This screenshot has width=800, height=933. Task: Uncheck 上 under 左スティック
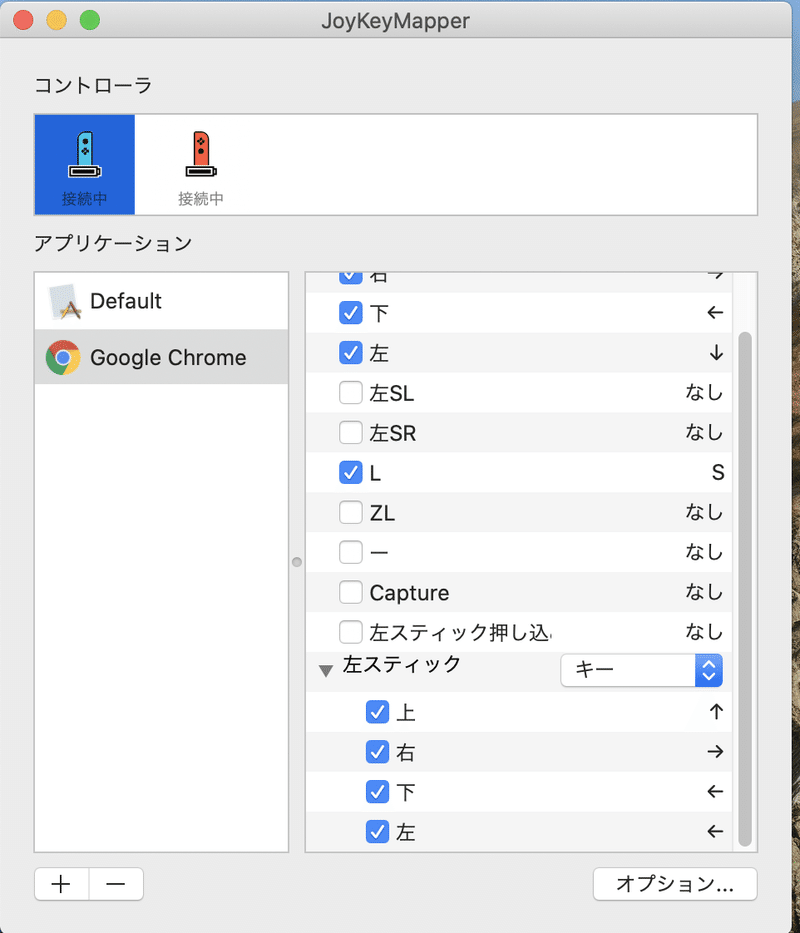377,712
